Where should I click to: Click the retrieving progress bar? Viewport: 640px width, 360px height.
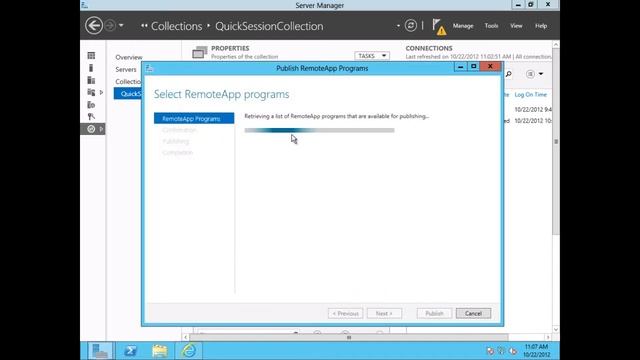[319, 130]
